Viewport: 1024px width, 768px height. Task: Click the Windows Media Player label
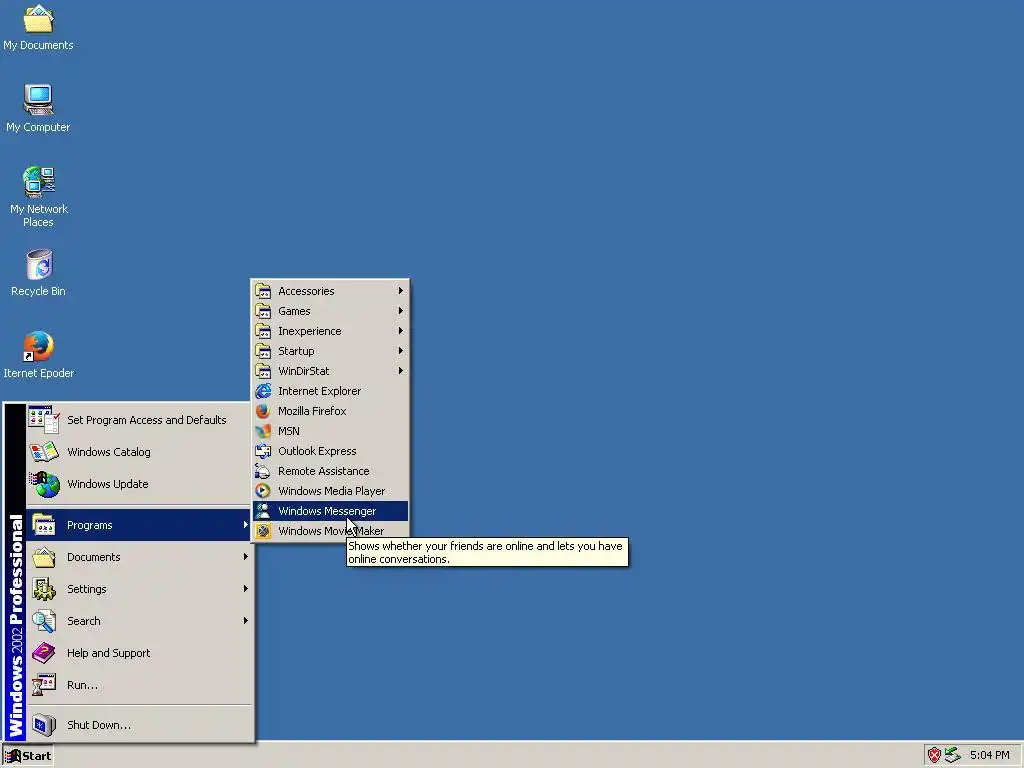332,491
